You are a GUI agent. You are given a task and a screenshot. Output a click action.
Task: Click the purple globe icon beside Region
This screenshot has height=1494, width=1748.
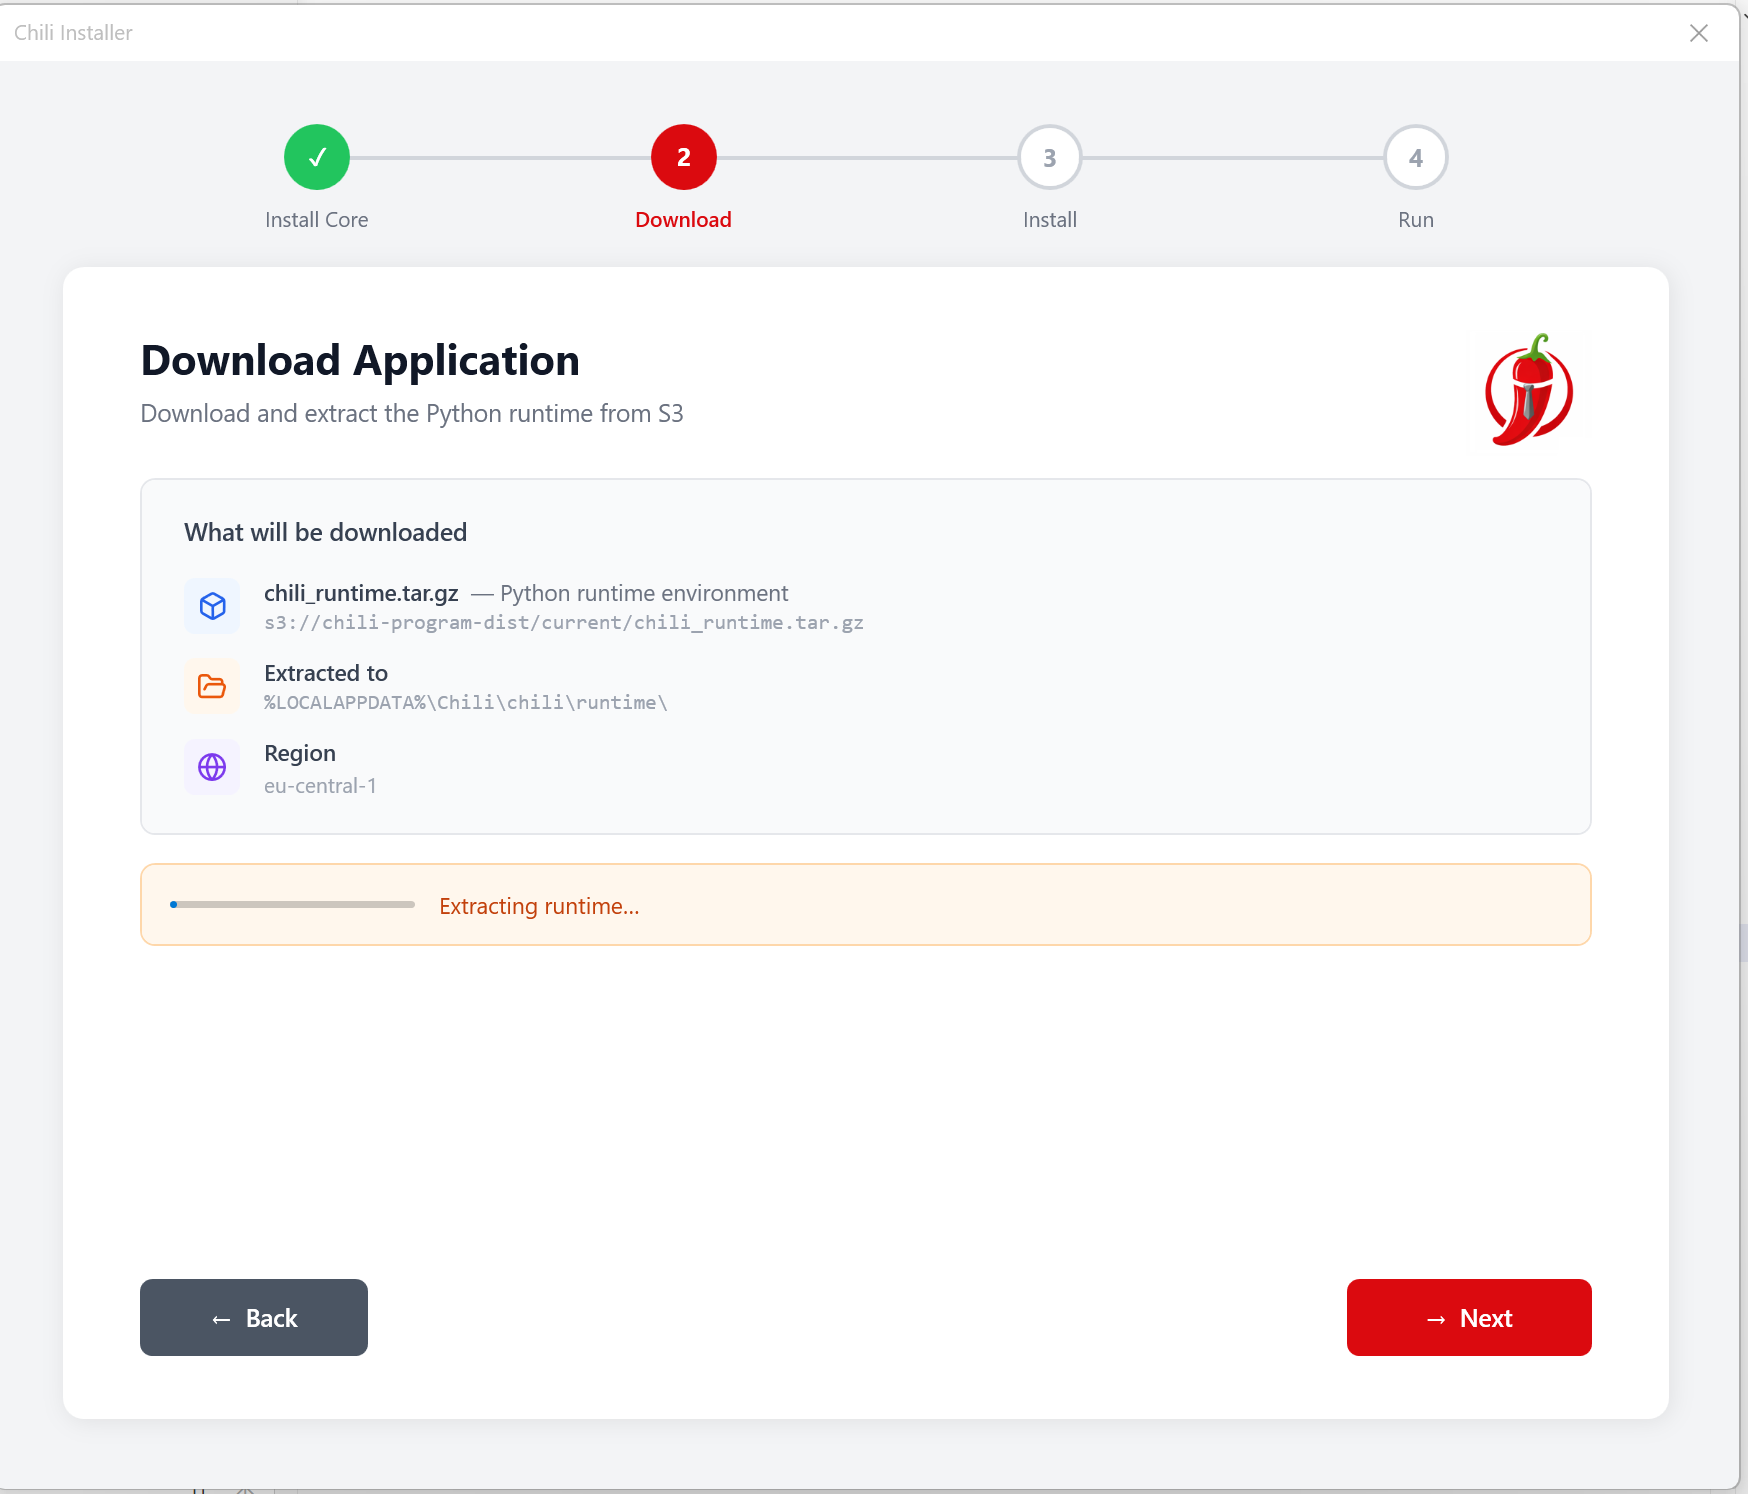coord(212,767)
